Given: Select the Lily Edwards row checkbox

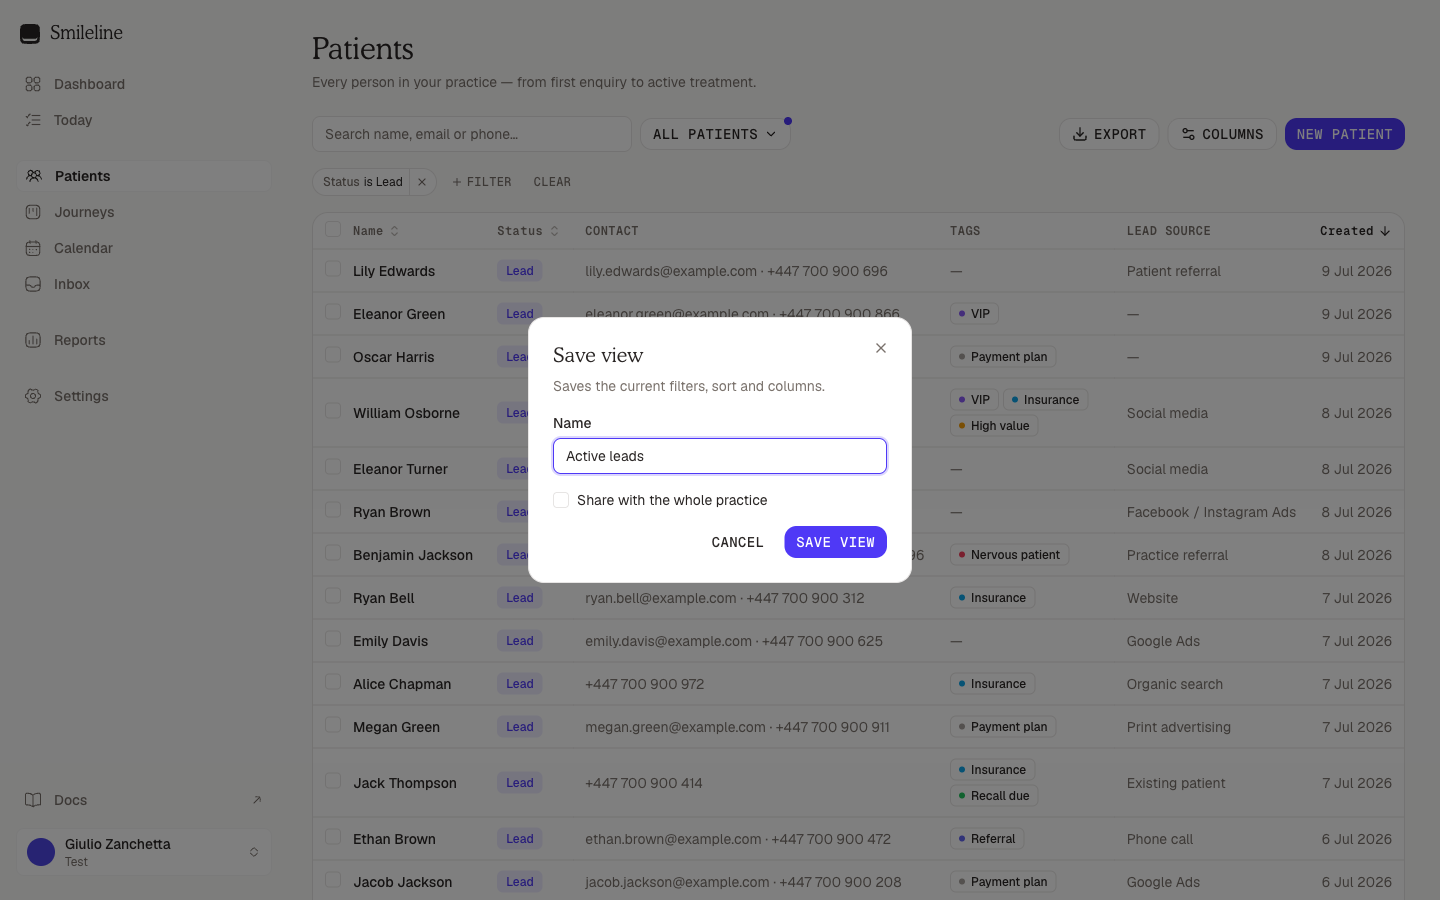Looking at the screenshot, I should (x=333, y=270).
